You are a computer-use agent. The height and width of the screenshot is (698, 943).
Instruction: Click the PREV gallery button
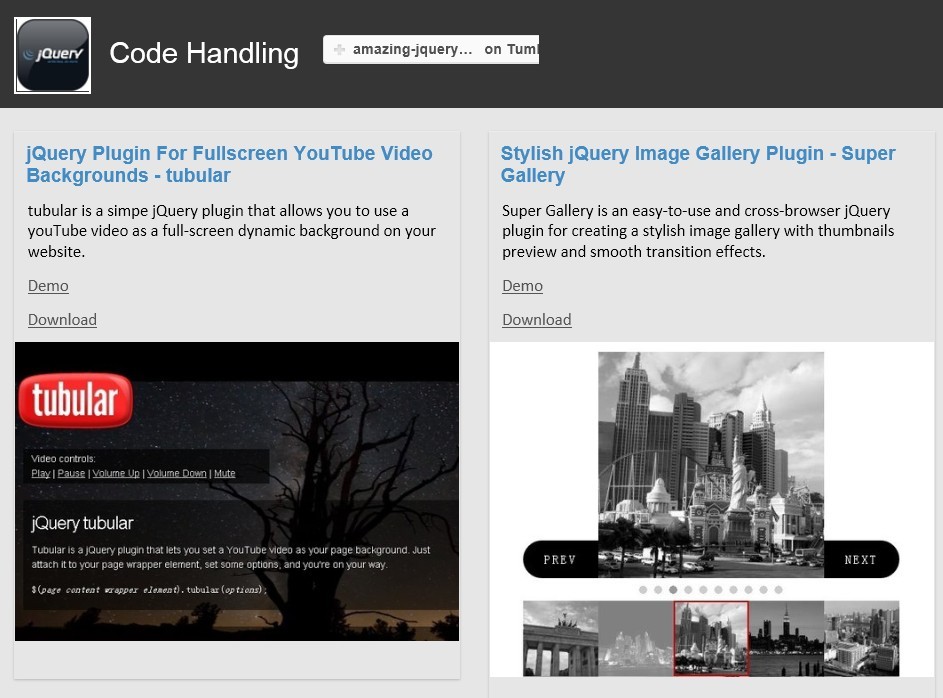pyautogui.click(x=560, y=560)
